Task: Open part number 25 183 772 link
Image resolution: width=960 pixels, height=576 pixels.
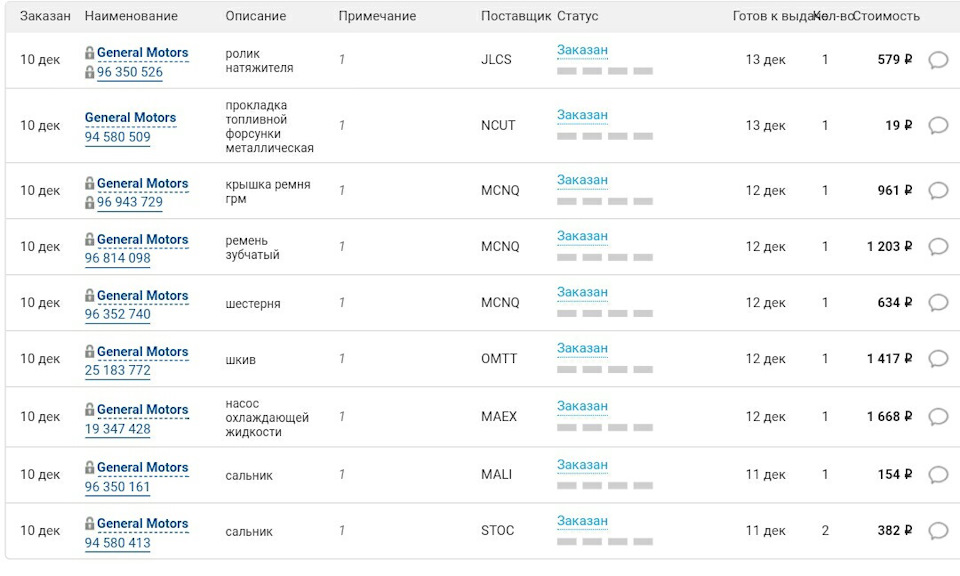Action: point(117,370)
